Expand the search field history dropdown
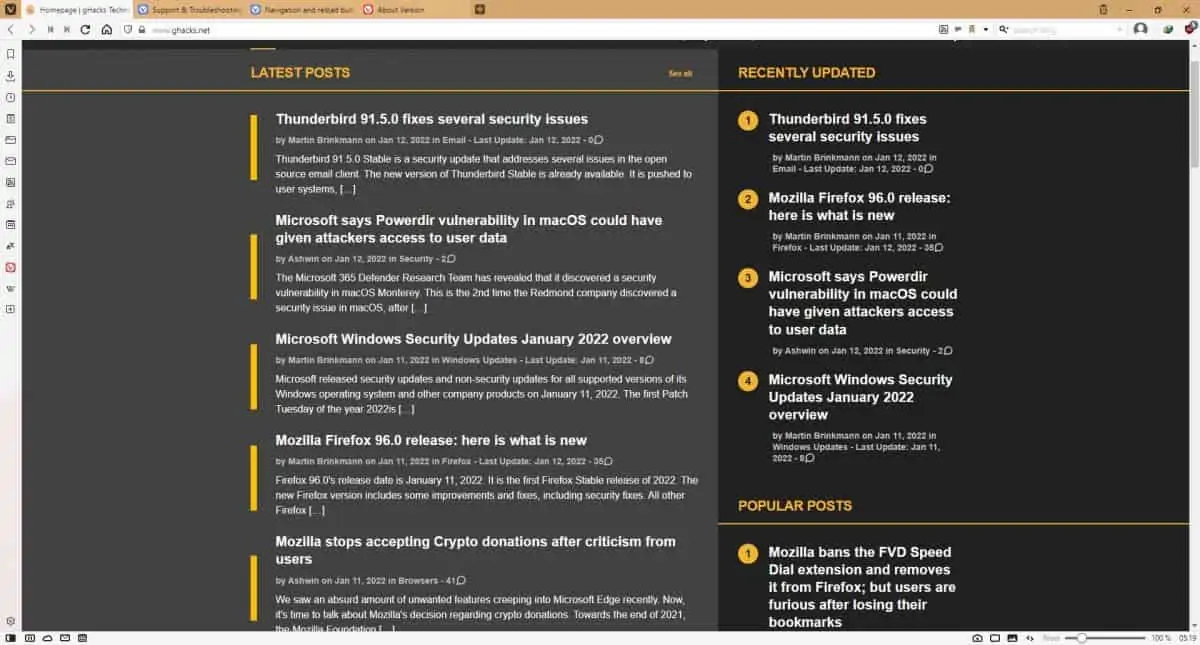Viewport: 1200px width, 645px height. point(1120,30)
